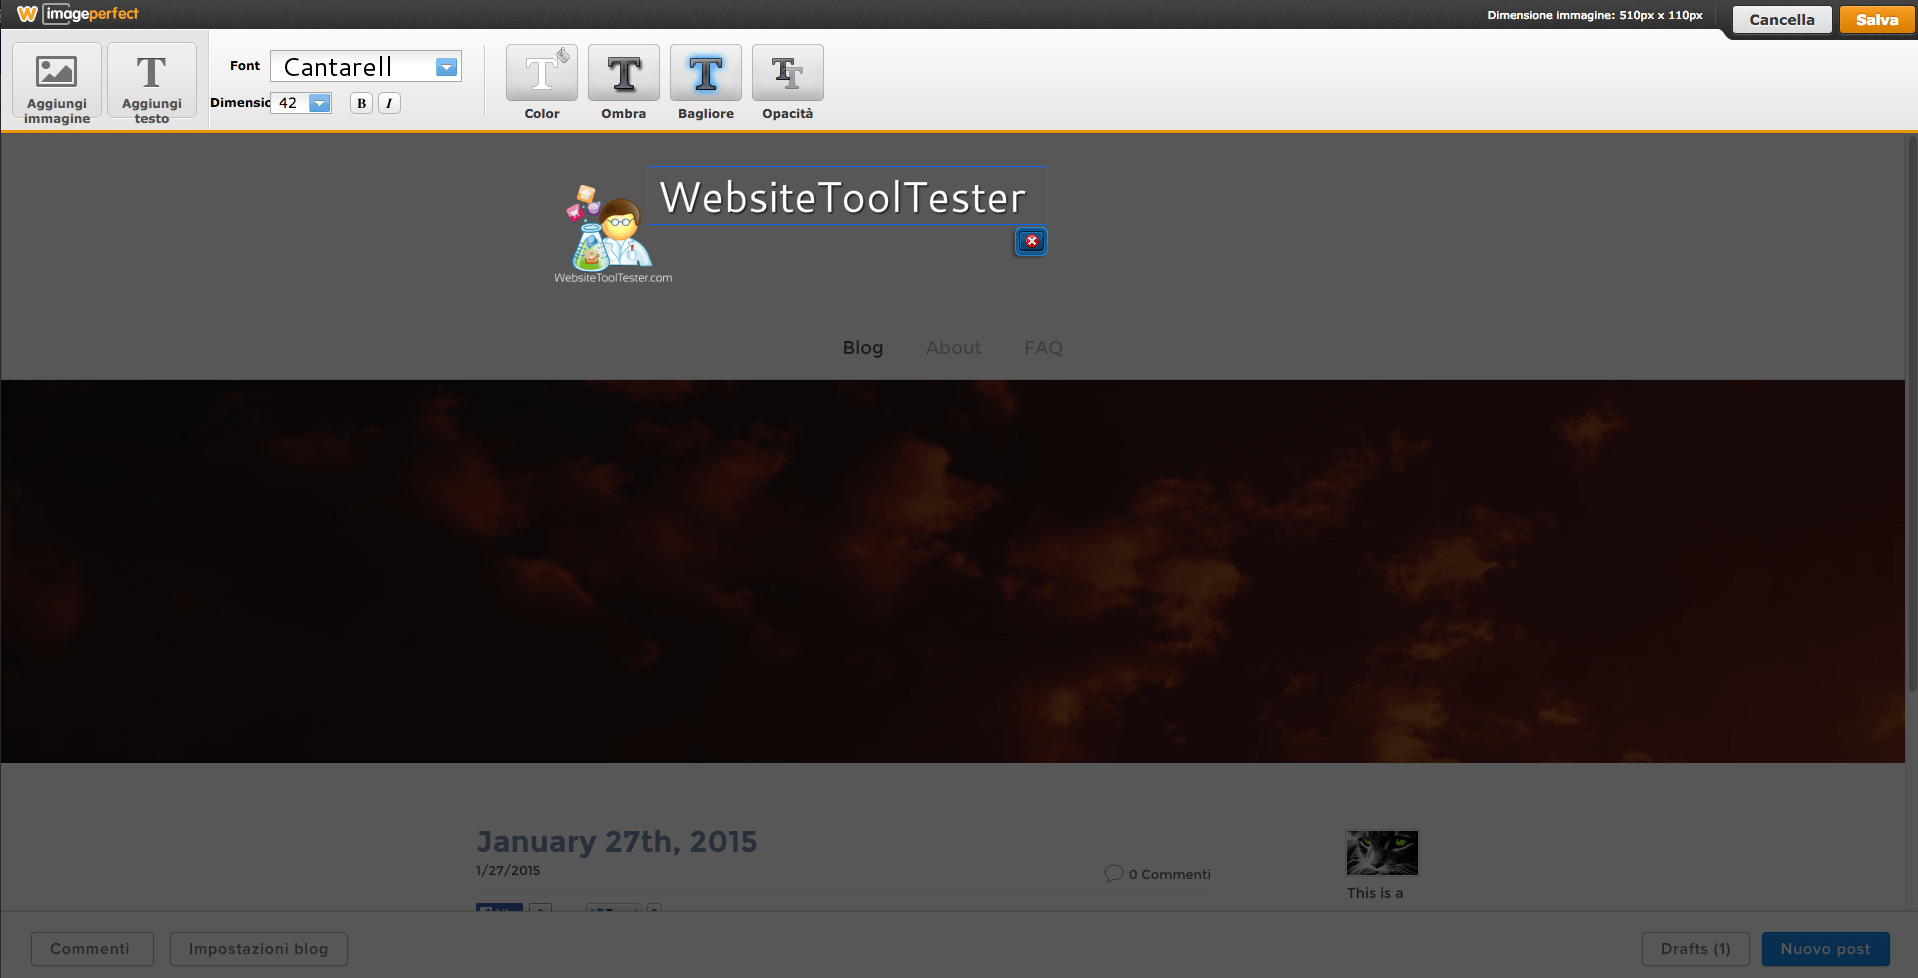The width and height of the screenshot is (1918, 978).
Task: Click the Cancella button
Action: [x=1782, y=20]
